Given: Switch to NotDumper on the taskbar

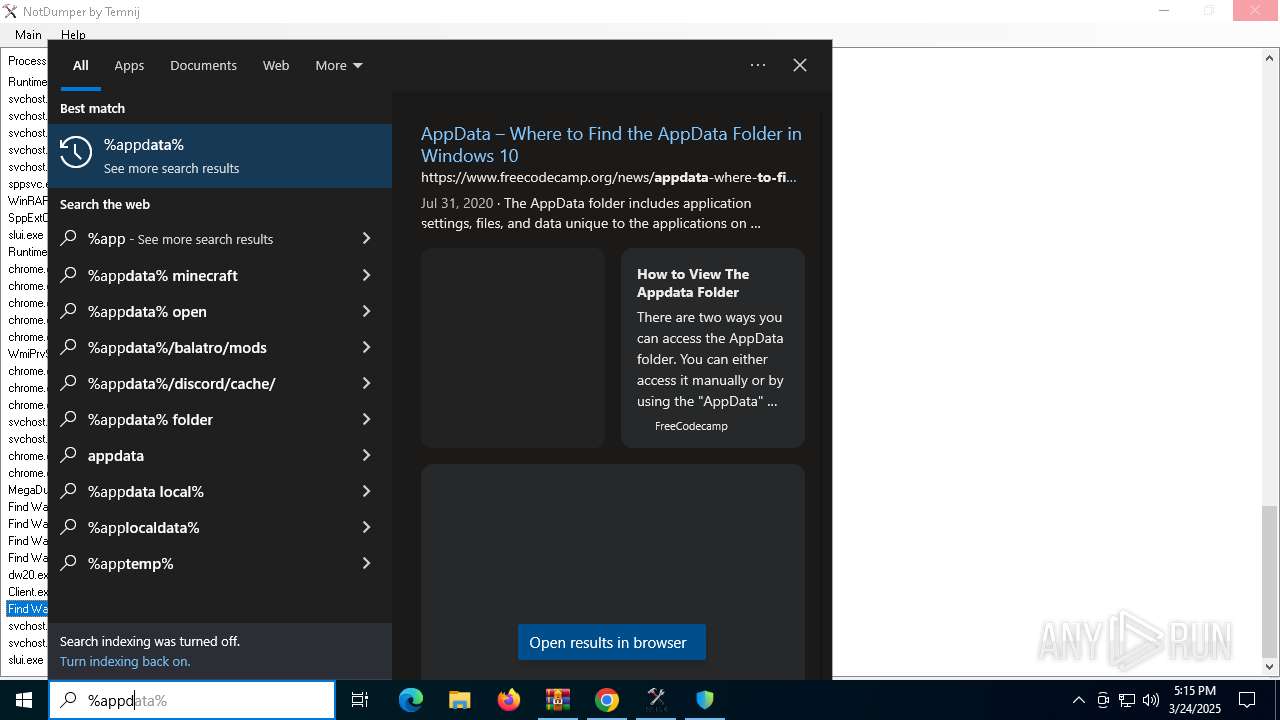Looking at the screenshot, I should tap(656, 700).
